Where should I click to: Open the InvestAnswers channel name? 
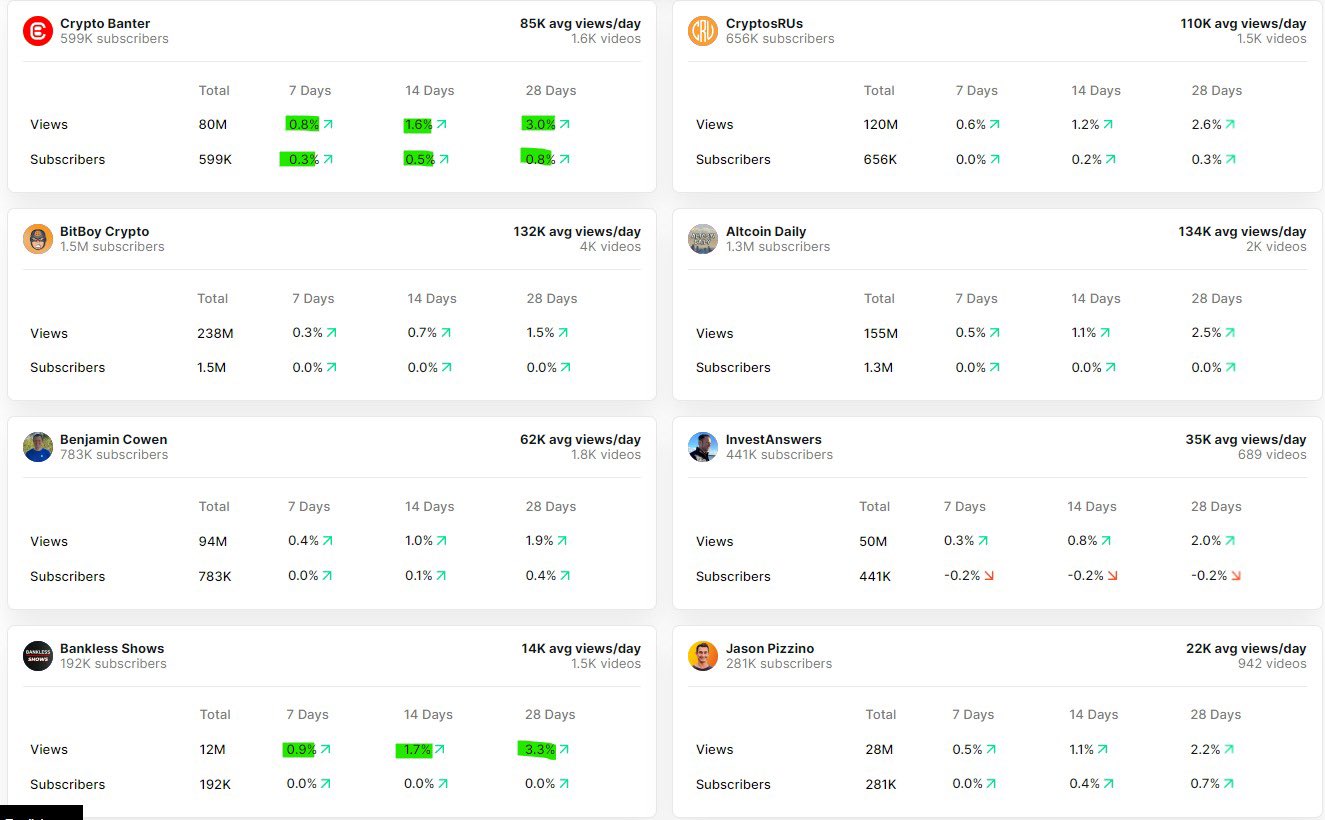(774, 440)
